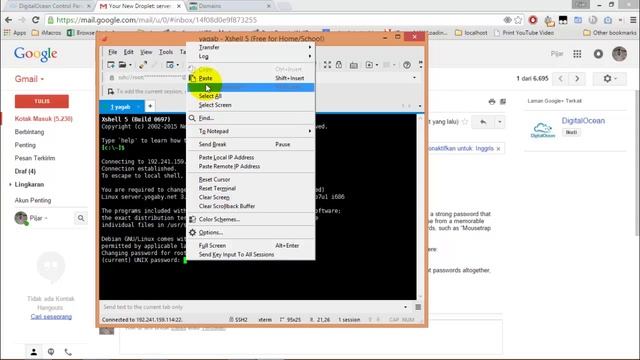Open Color Schemes... from the menu
The image size is (640, 360).
coord(251,219)
